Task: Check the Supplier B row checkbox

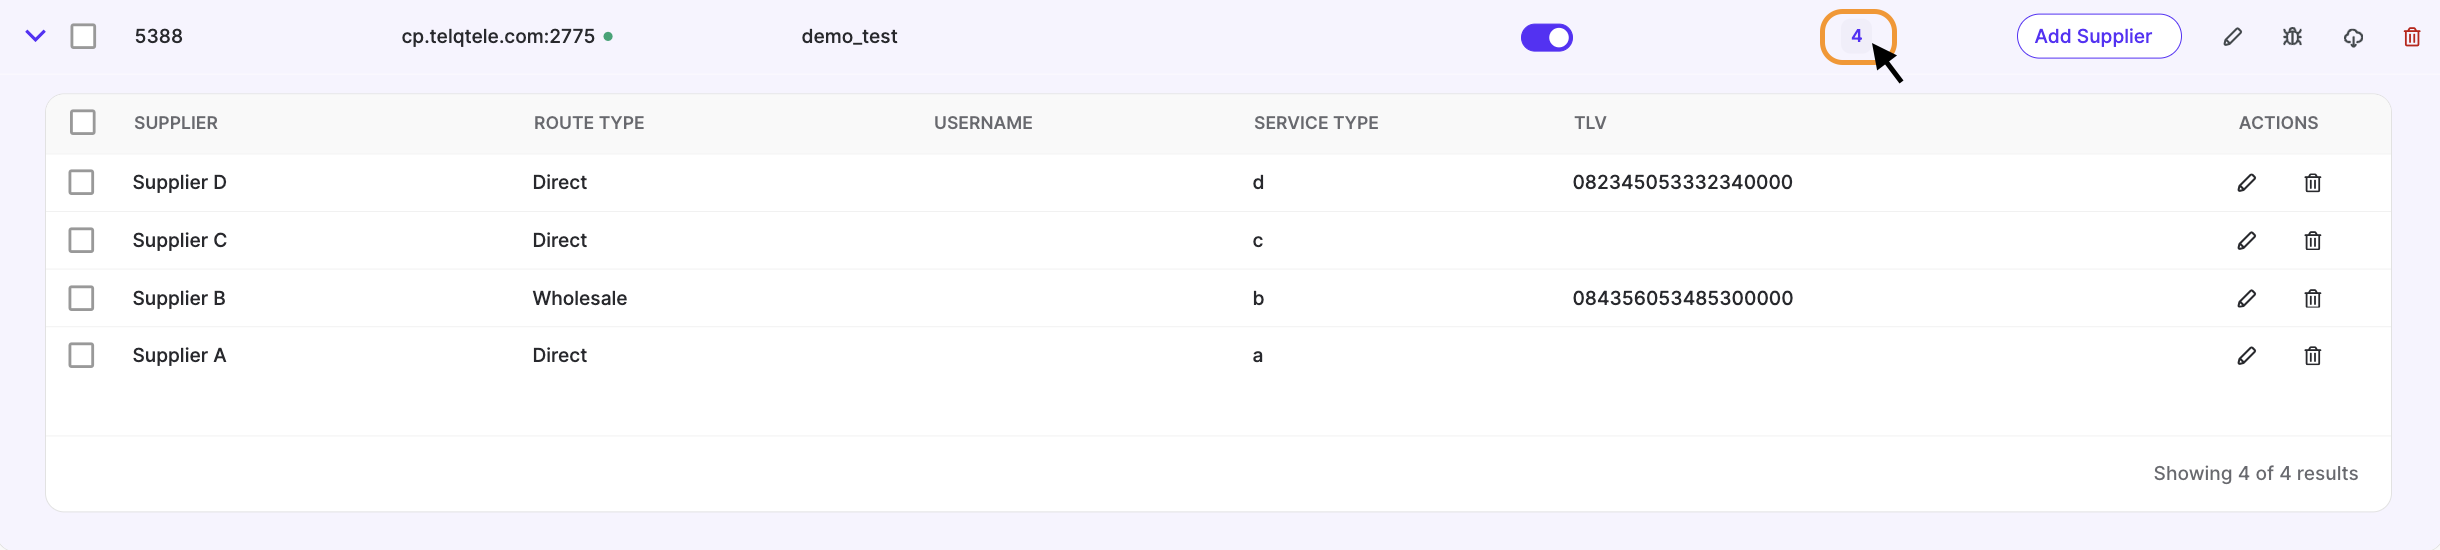Action: pyautogui.click(x=81, y=298)
